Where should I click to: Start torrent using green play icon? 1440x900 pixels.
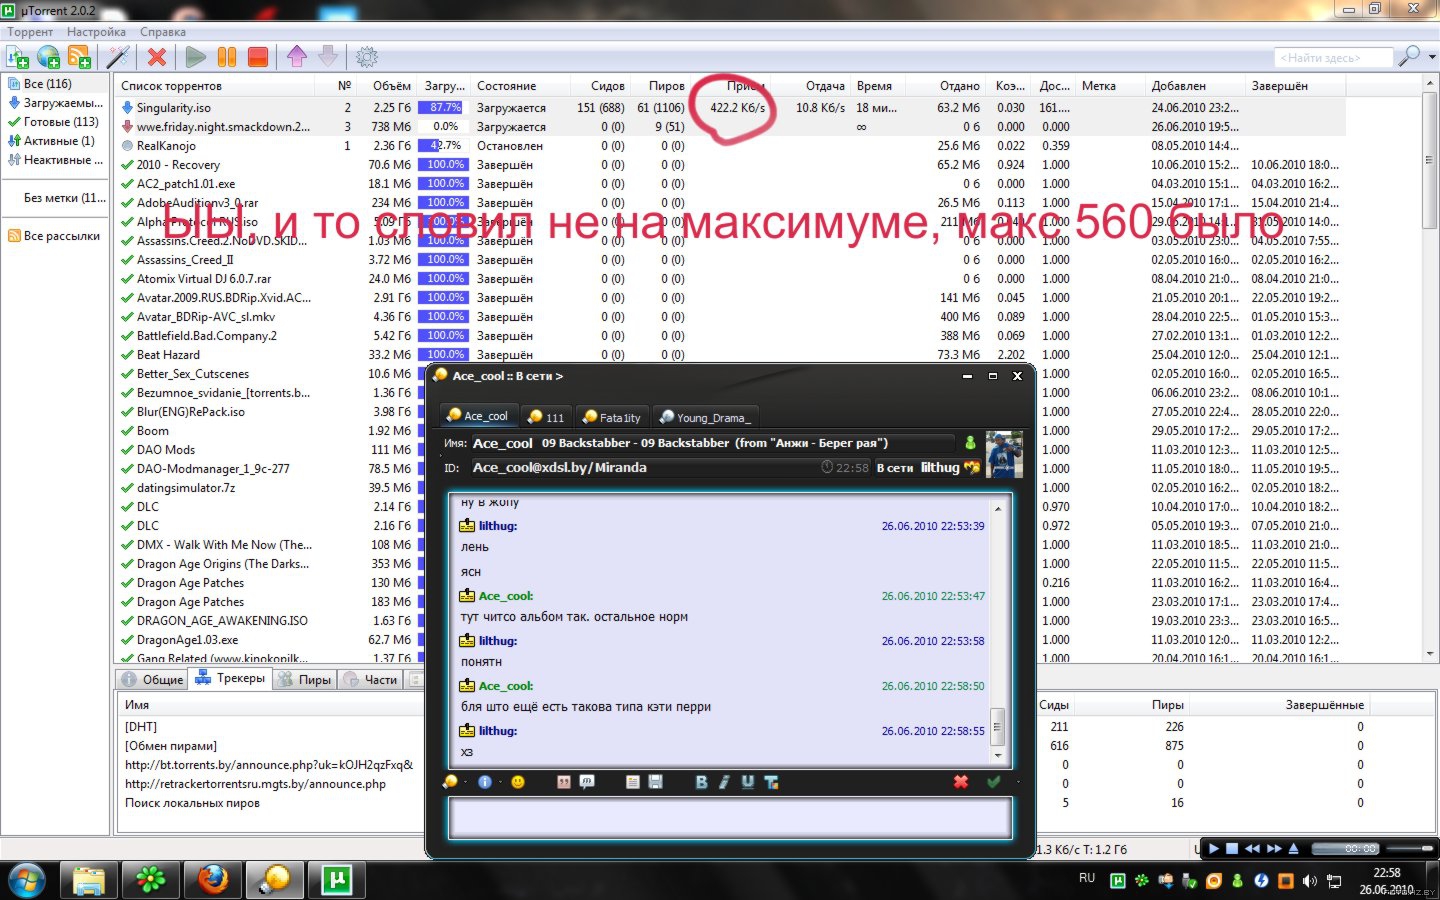click(x=196, y=57)
